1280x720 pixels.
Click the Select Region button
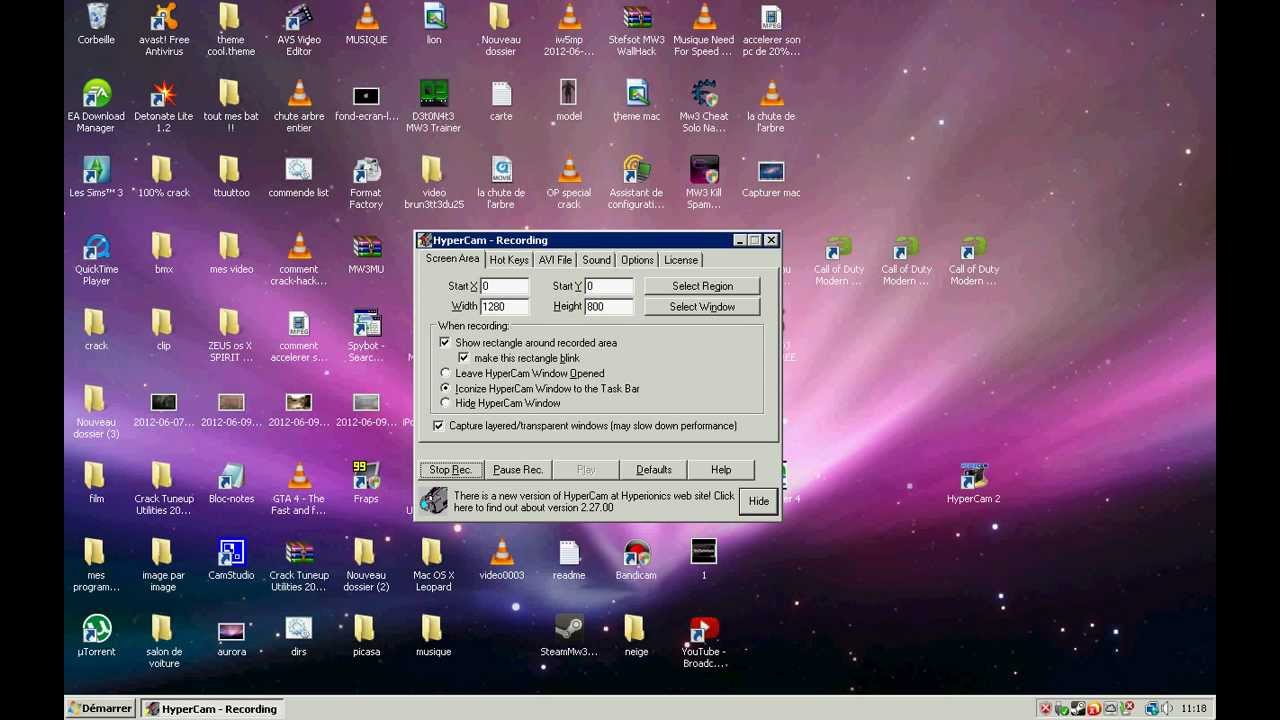(x=702, y=286)
